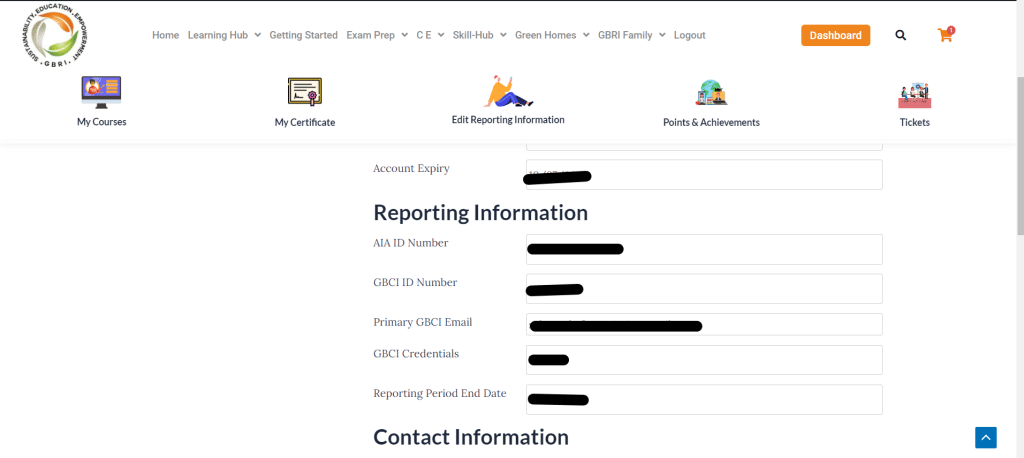Click the orange Dashboard button
The height and width of the screenshot is (458, 1024).
click(836, 35)
